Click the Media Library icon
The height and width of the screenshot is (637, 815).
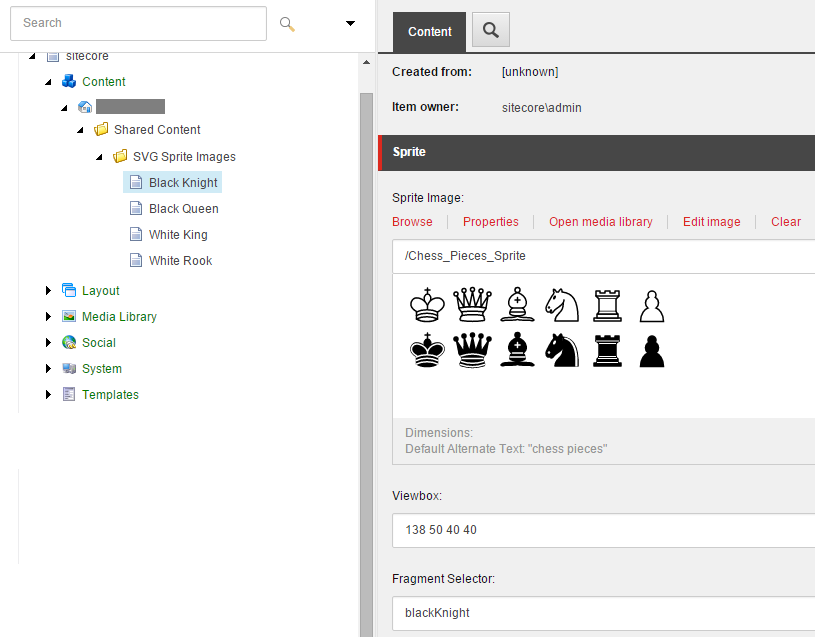tap(69, 317)
